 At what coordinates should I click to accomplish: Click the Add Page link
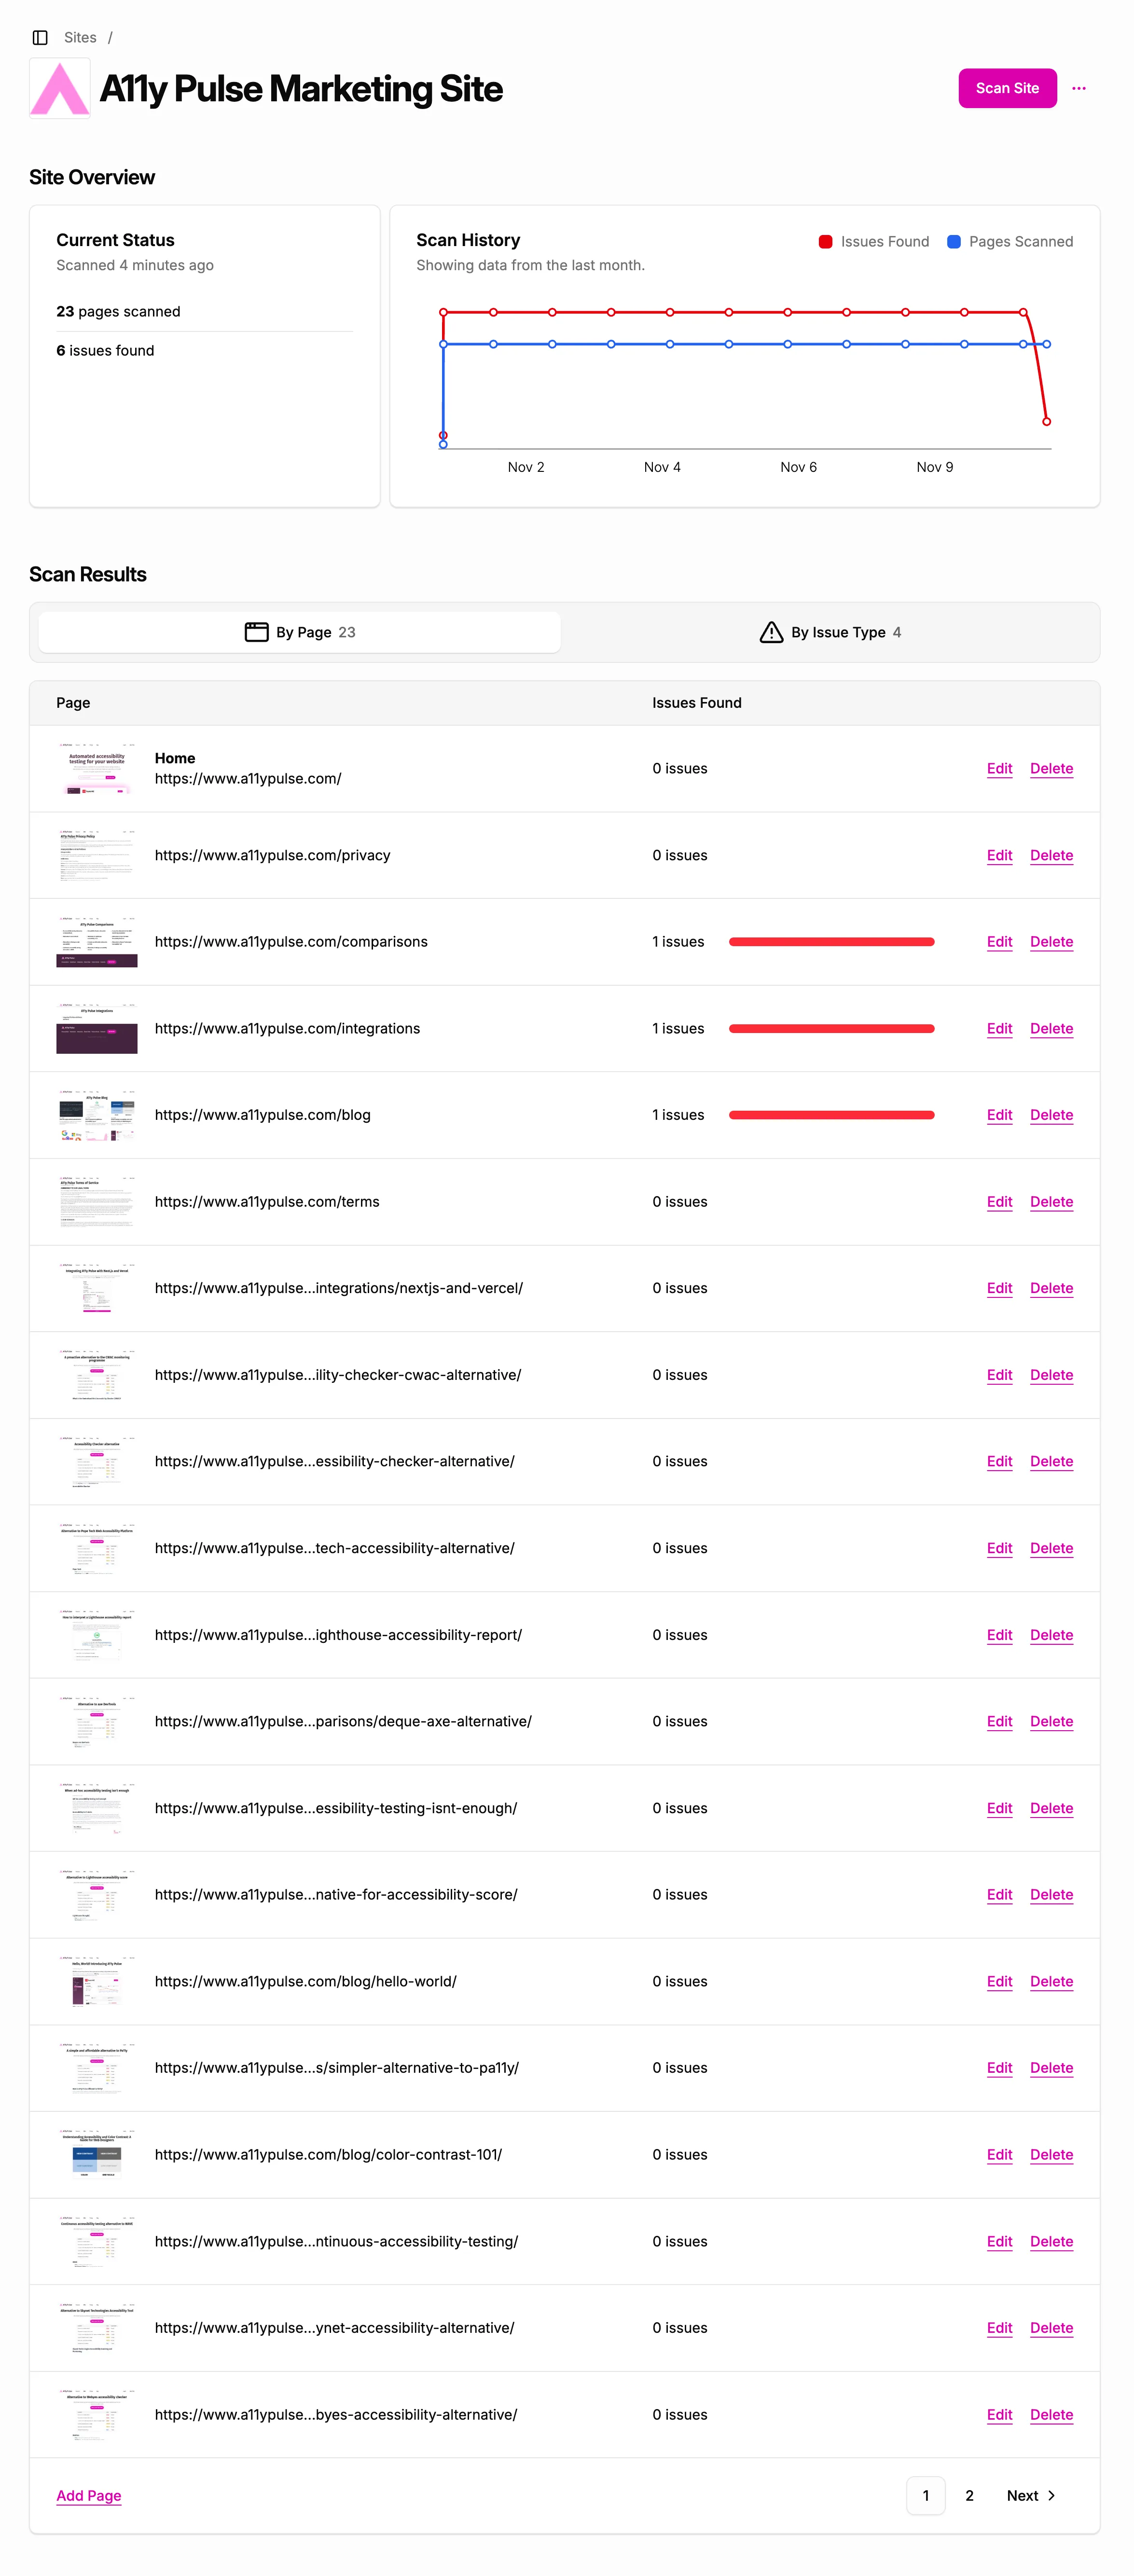click(x=88, y=2495)
